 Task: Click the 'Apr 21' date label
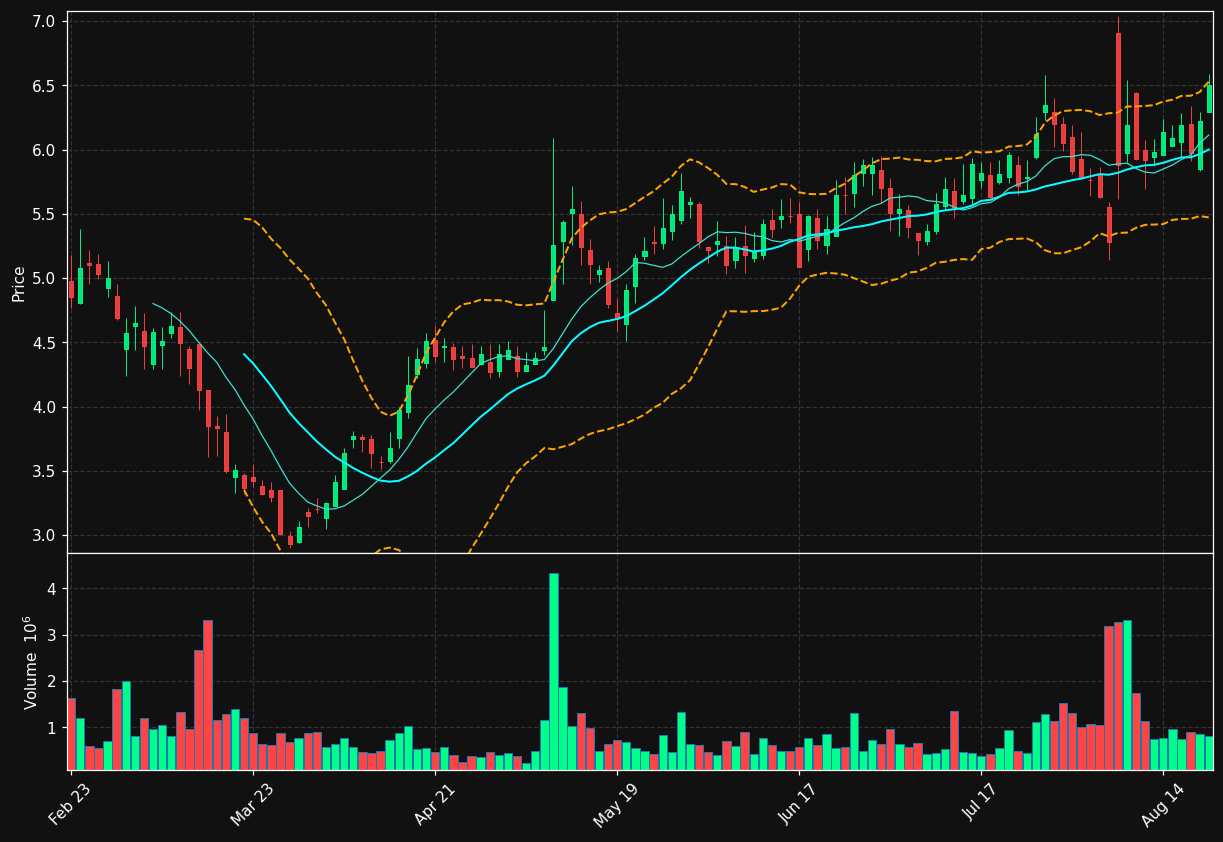tap(435, 805)
